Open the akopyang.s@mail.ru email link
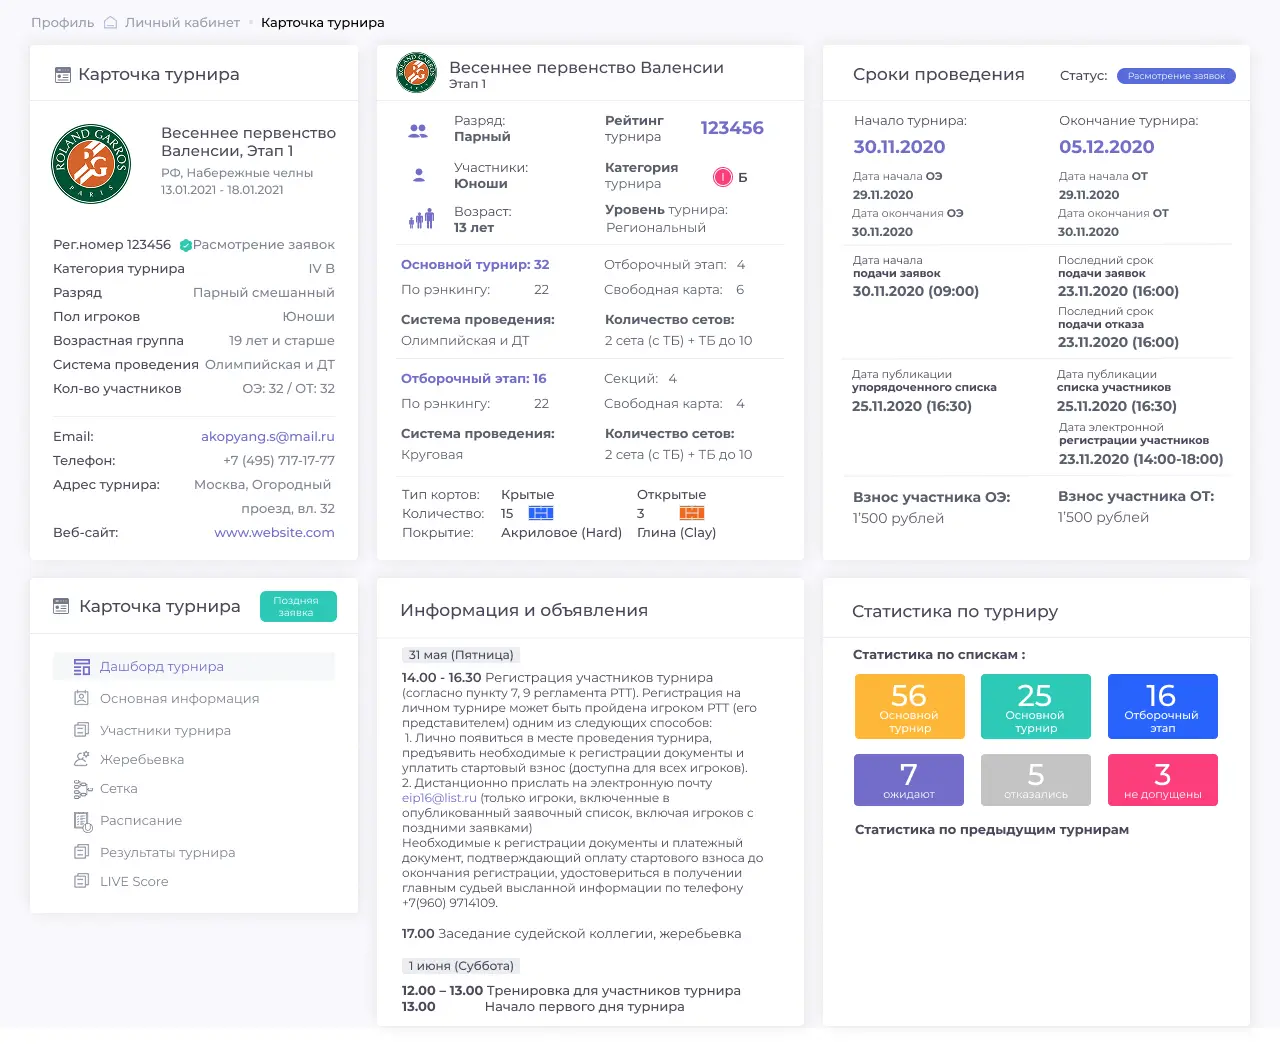The height and width of the screenshot is (1046, 1280). (268, 437)
